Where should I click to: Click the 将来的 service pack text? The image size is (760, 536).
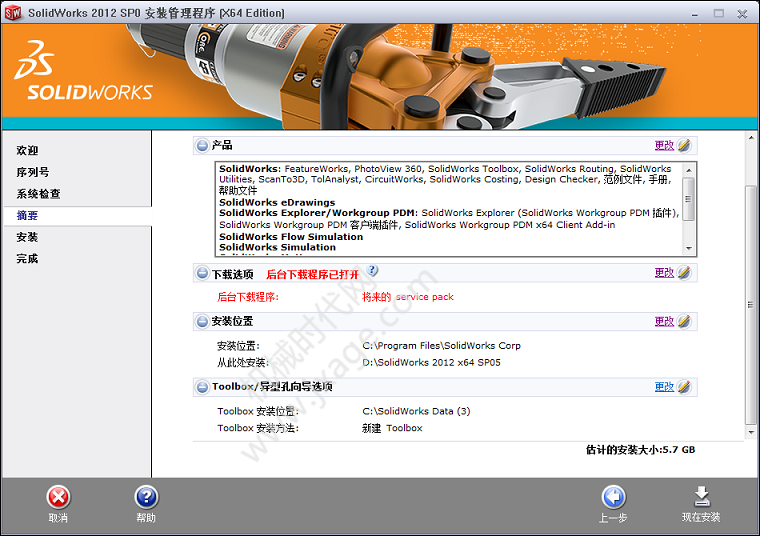pos(408,297)
